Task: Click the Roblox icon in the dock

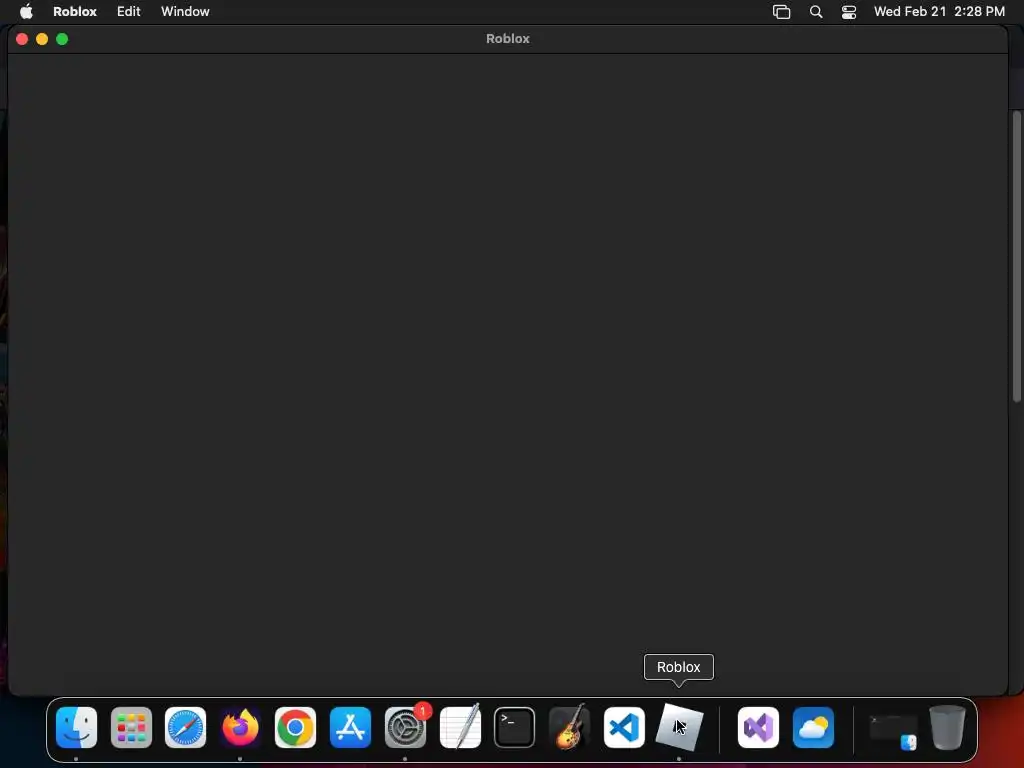Action: pos(679,727)
